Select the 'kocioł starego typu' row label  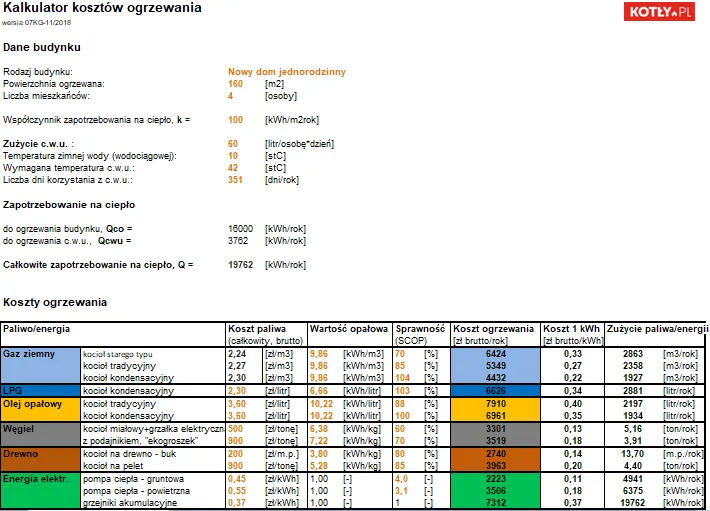(118, 354)
